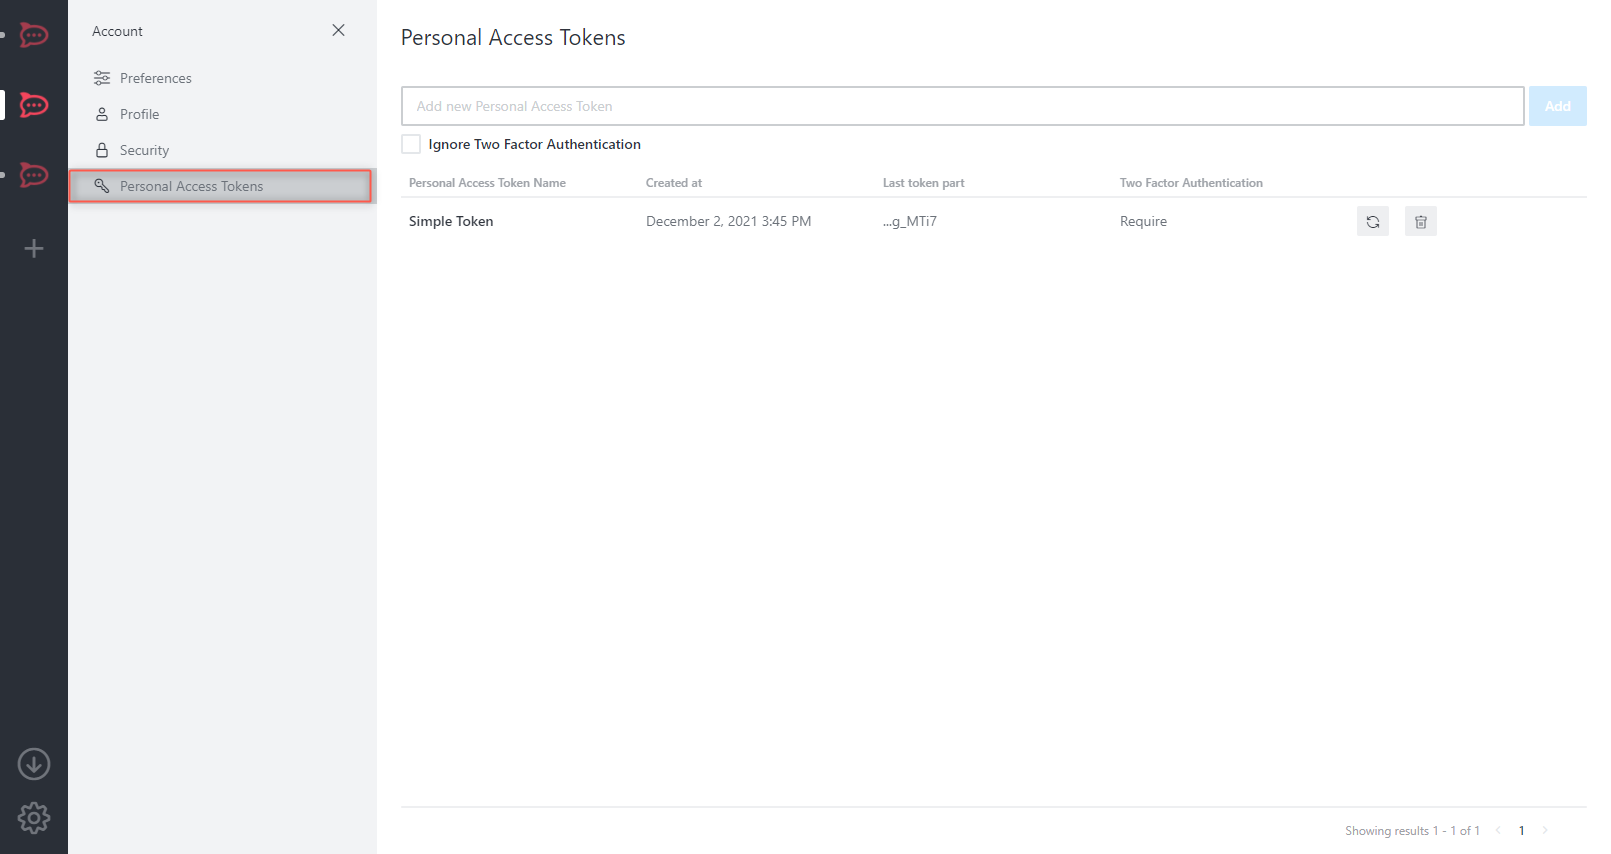Click the Two Factor Authentication column header

pos(1191,183)
